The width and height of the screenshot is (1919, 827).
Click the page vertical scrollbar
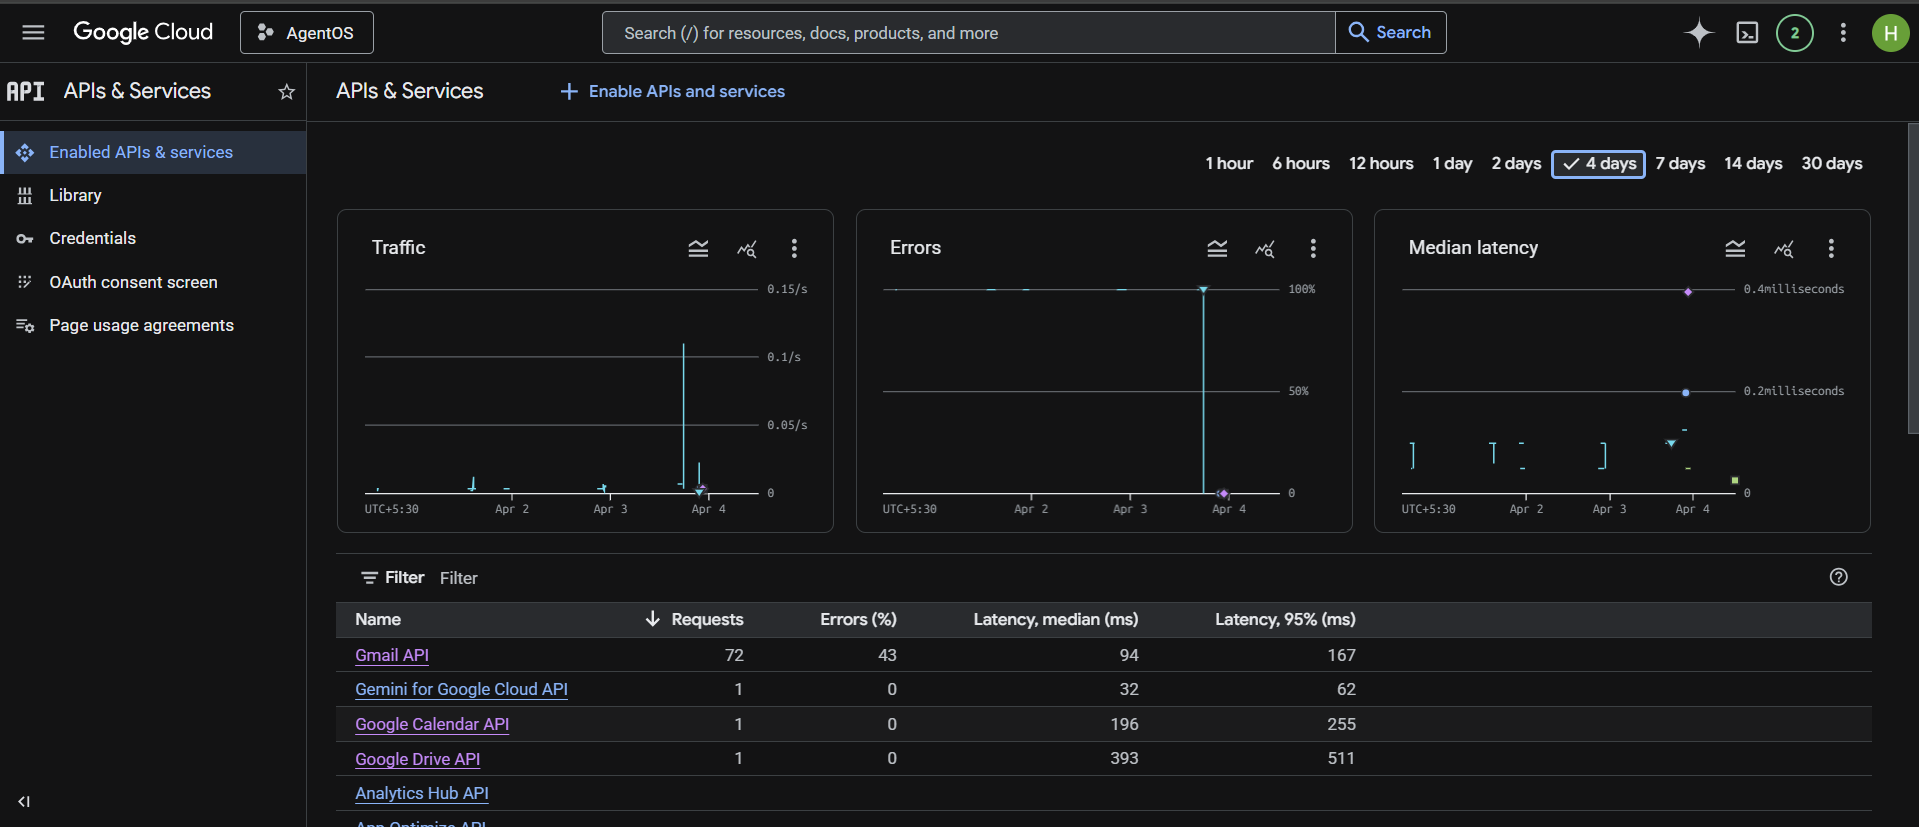(1913, 278)
